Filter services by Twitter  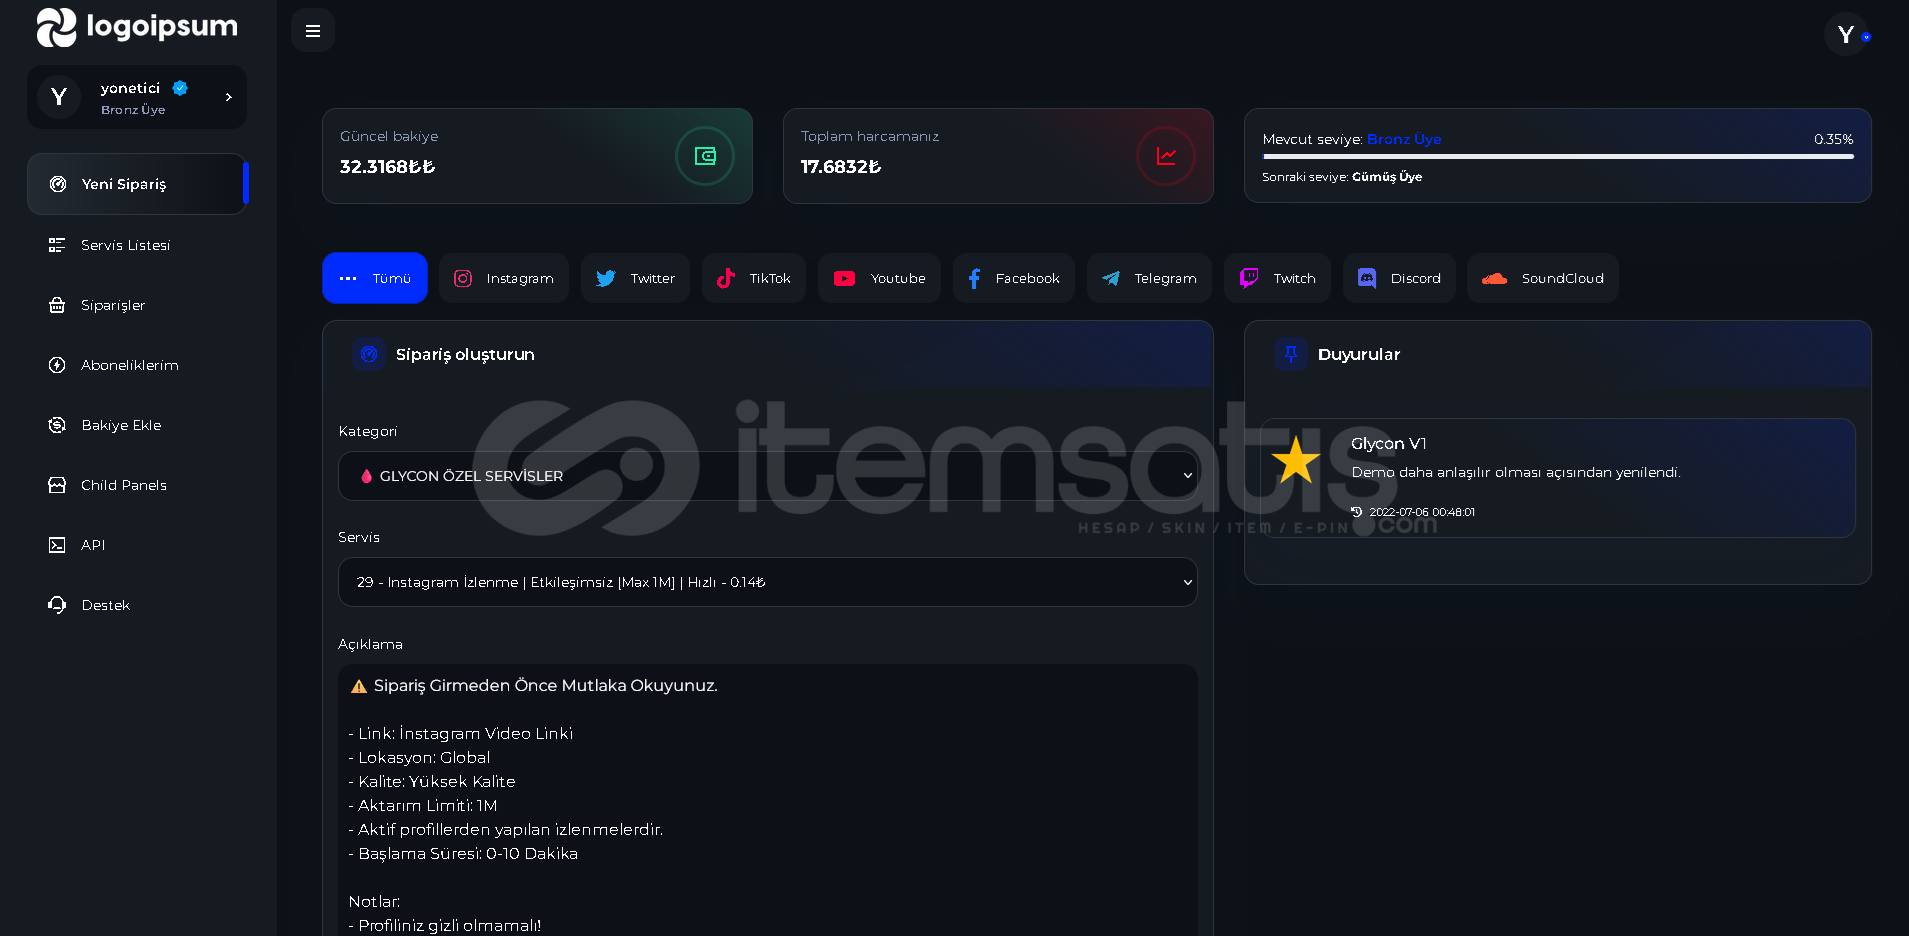pos(635,278)
